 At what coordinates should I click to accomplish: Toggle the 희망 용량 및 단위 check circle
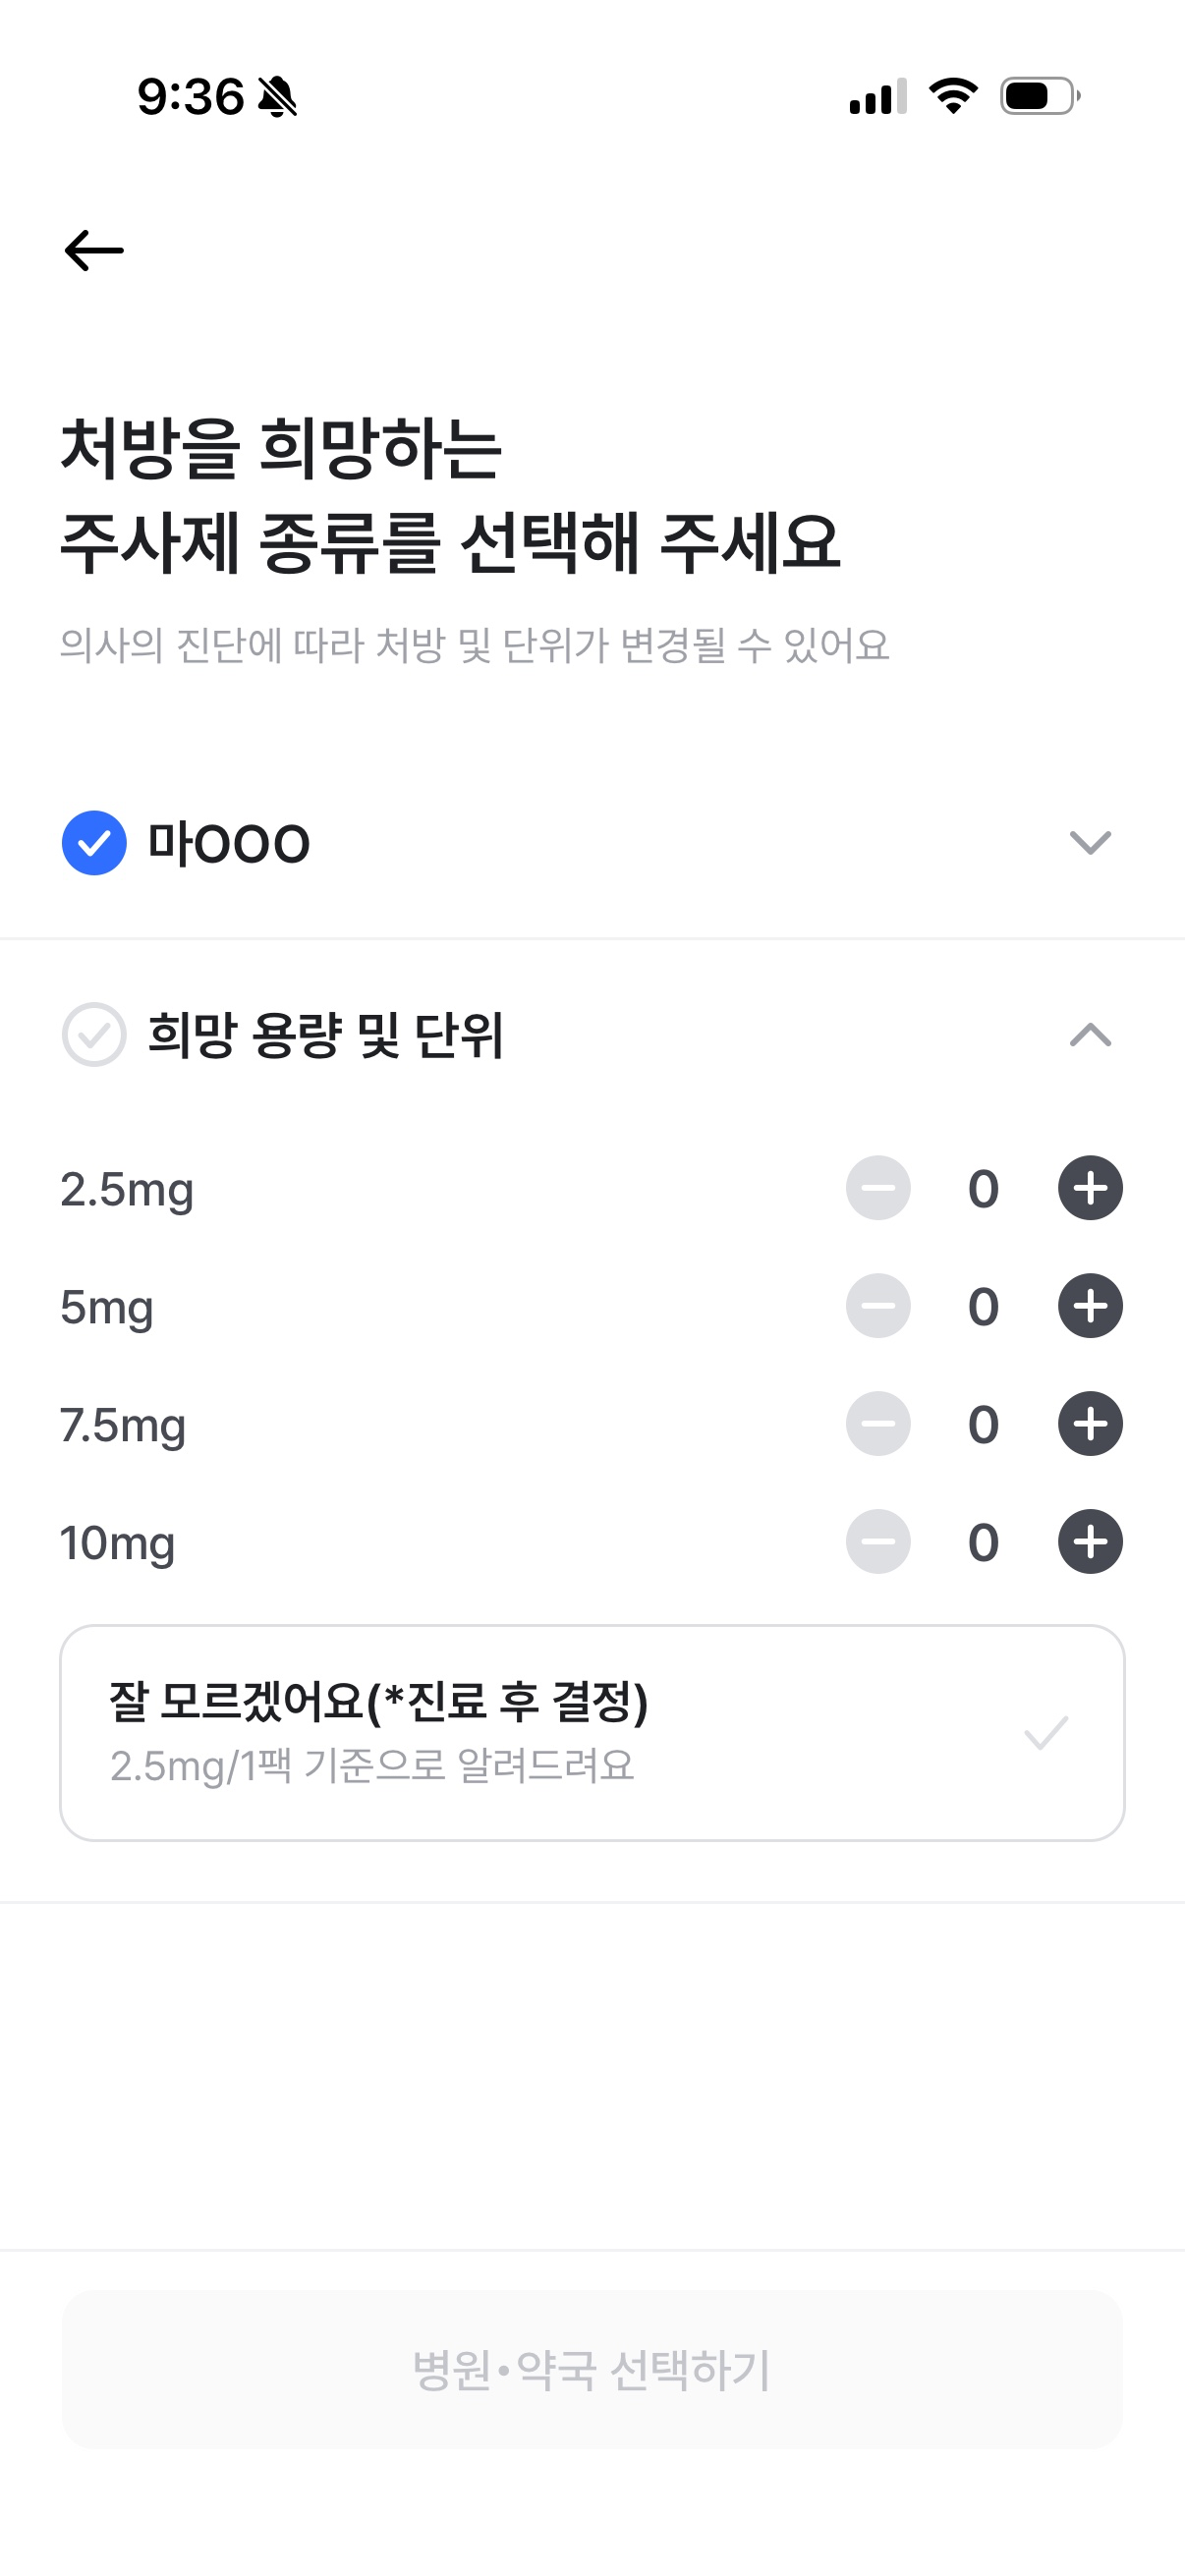(94, 1035)
